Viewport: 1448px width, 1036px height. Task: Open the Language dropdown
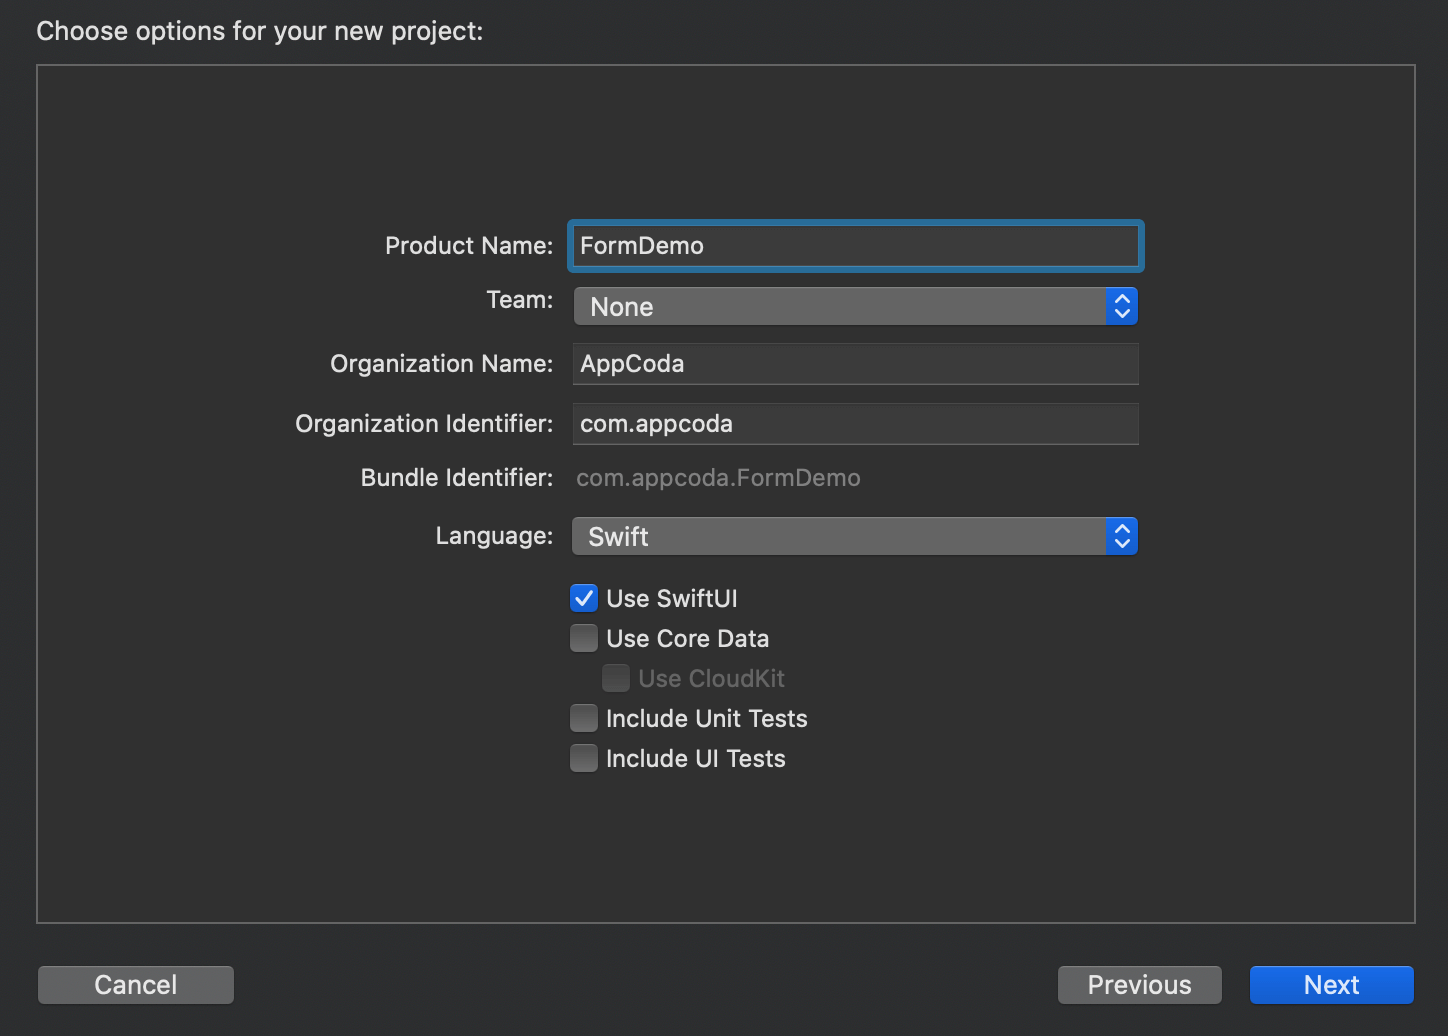click(855, 536)
